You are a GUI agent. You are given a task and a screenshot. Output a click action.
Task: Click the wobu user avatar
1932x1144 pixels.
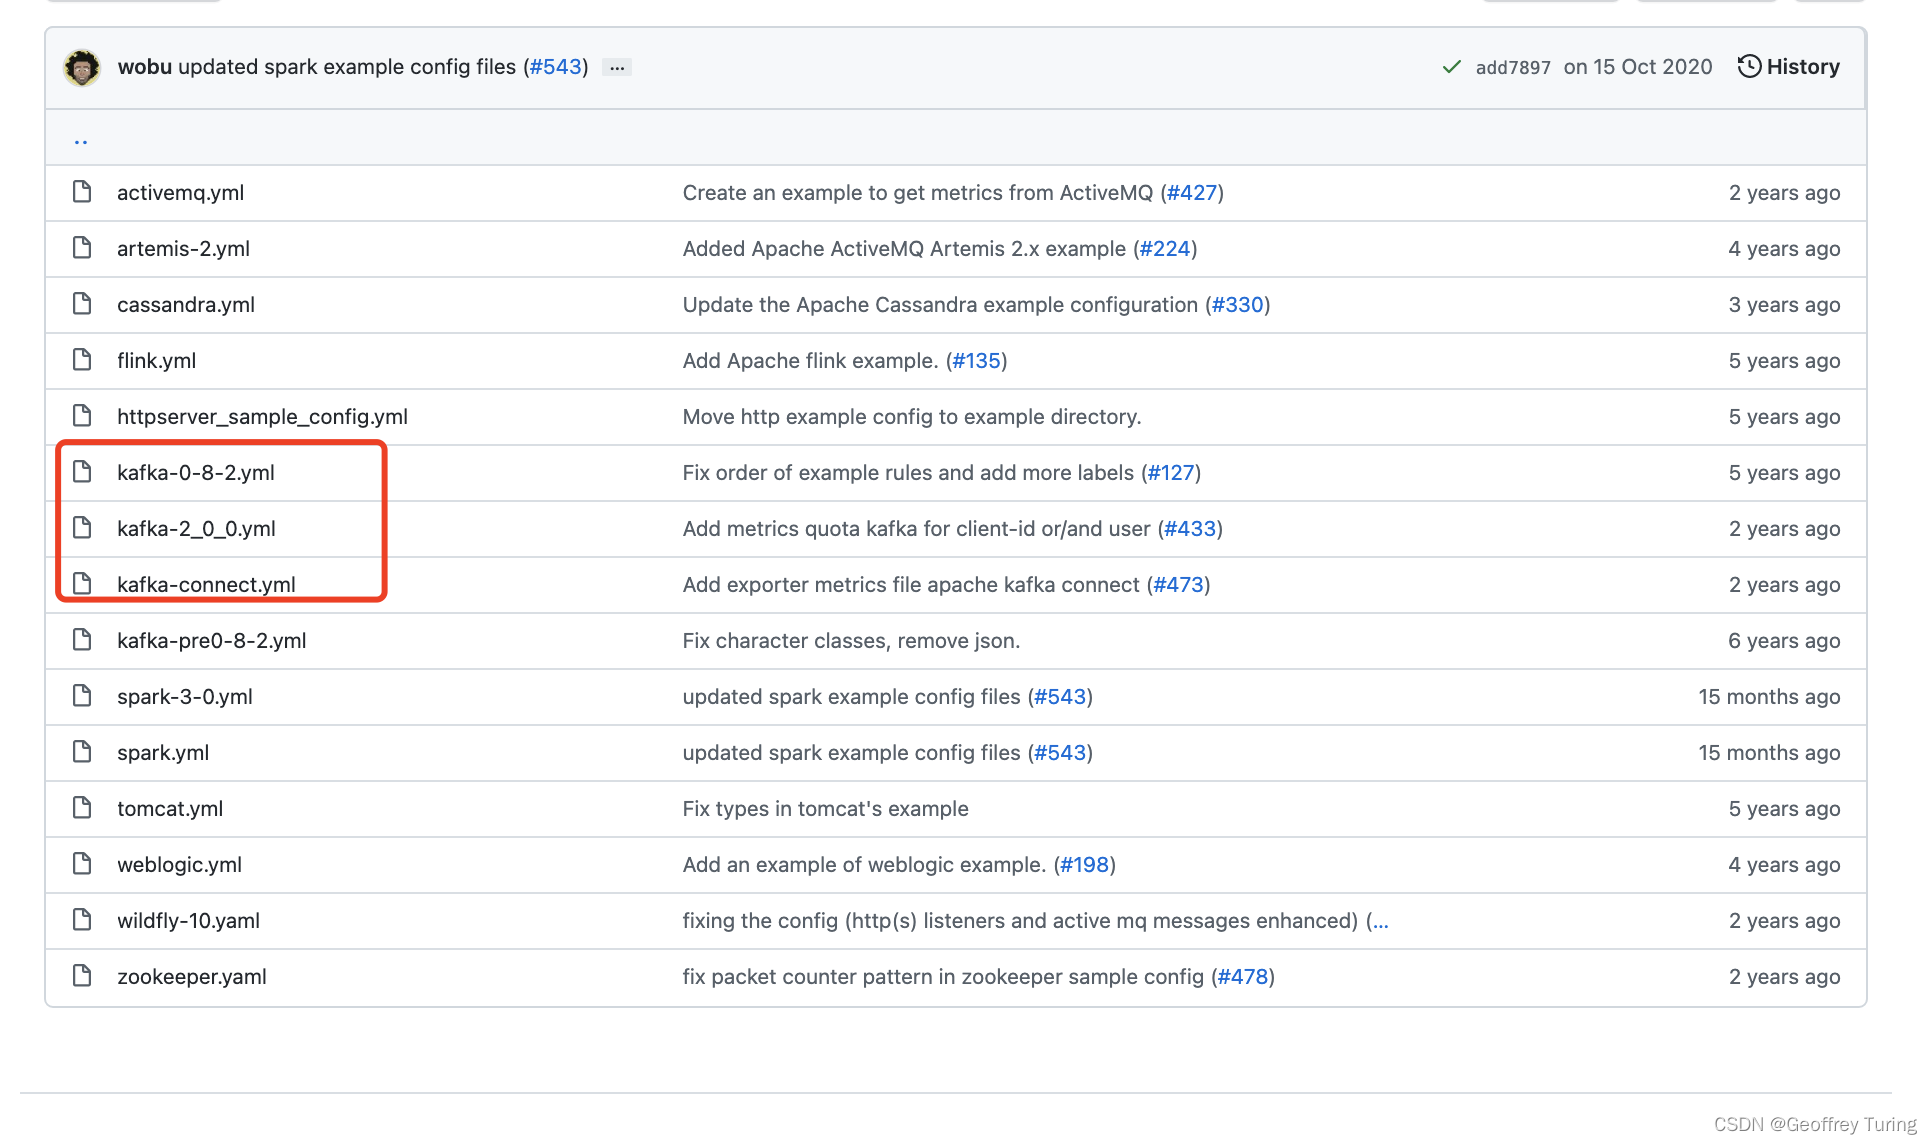(x=82, y=67)
